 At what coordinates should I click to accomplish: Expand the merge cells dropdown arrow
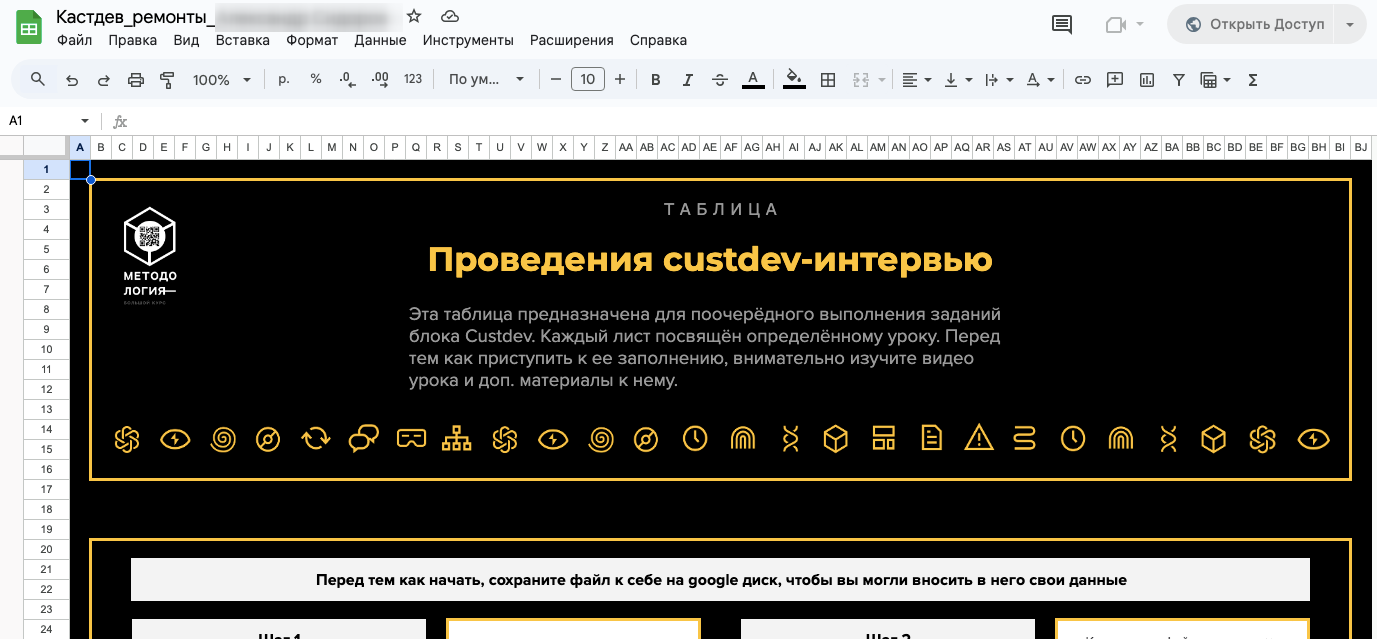point(881,80)
